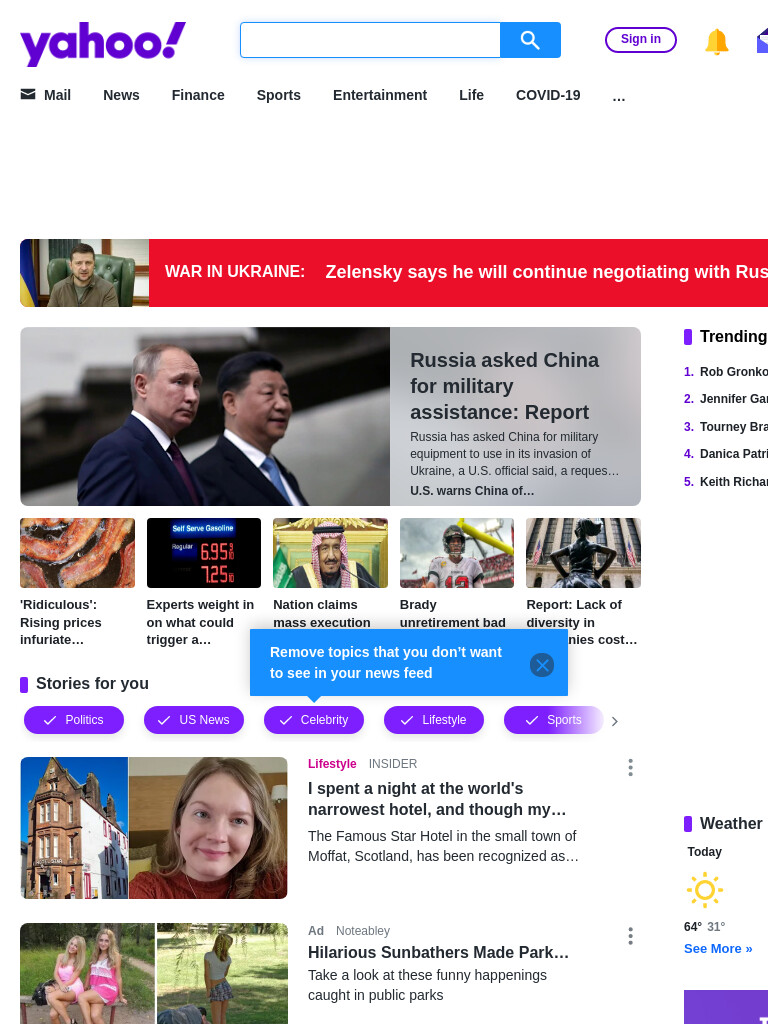This screenshot has height=1024, width=768.
Task: Open Russia asked China headline
Action: pos(504,386)
